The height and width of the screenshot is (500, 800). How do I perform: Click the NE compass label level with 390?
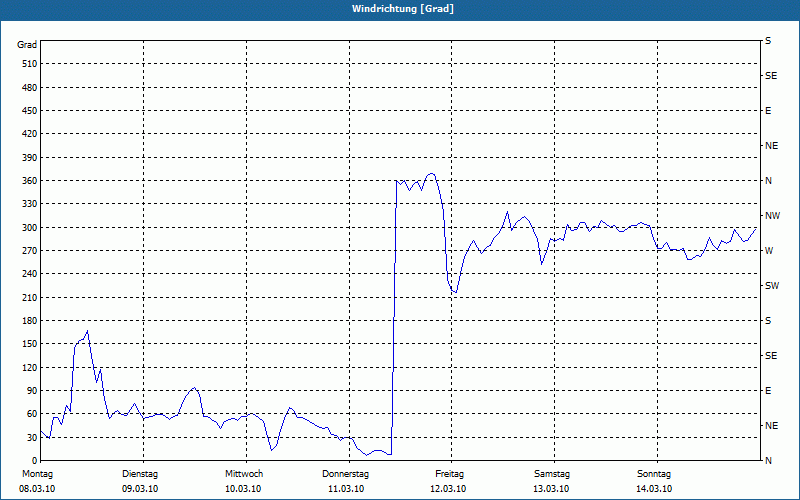coord(771,146)
